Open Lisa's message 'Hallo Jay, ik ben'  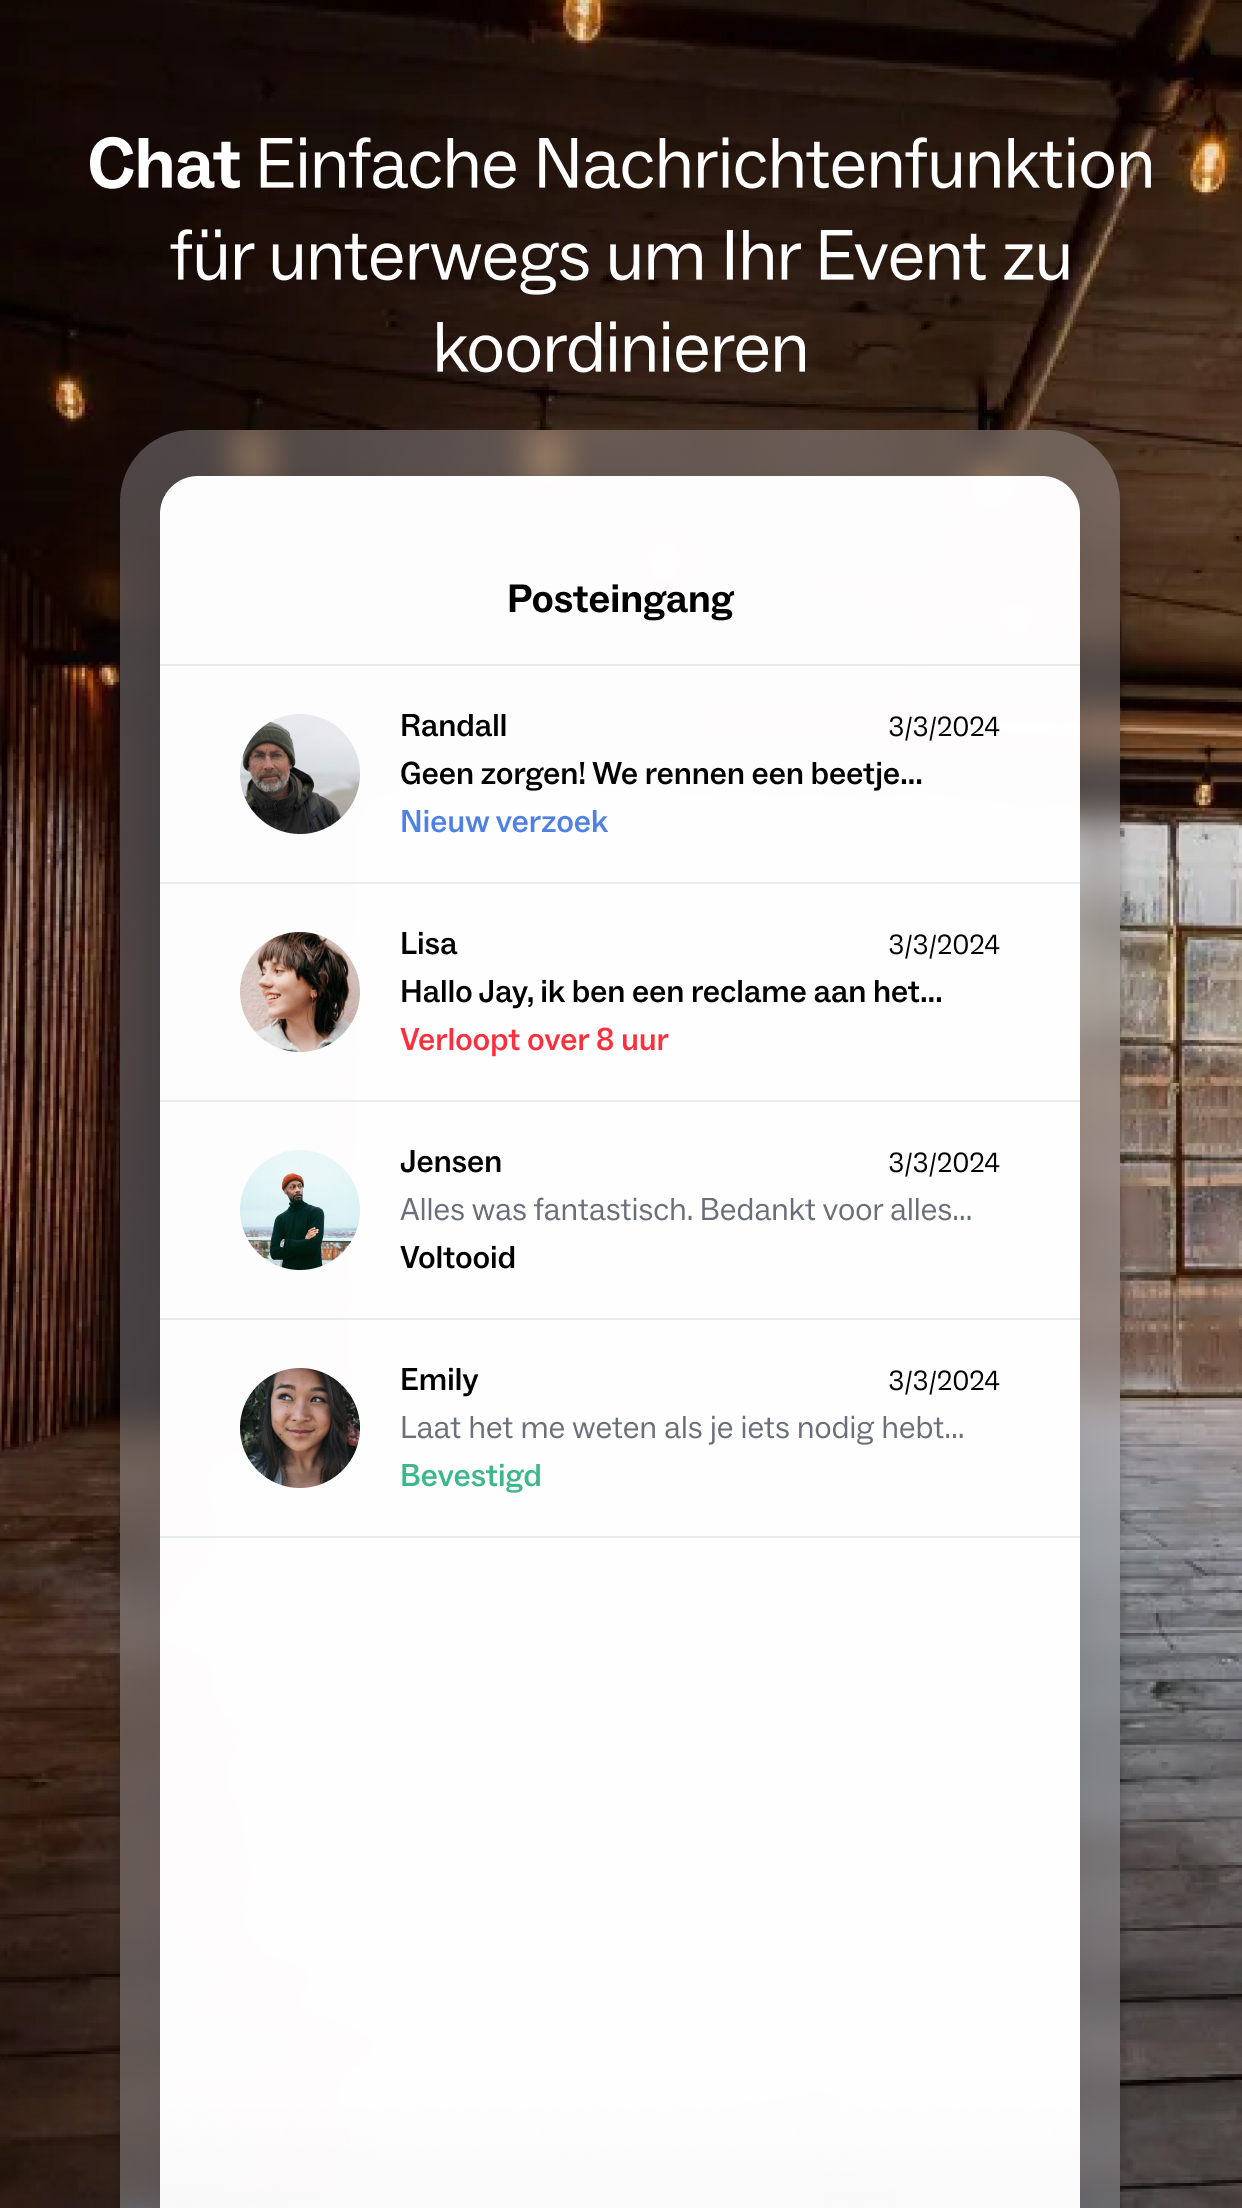tap(671, 992)
